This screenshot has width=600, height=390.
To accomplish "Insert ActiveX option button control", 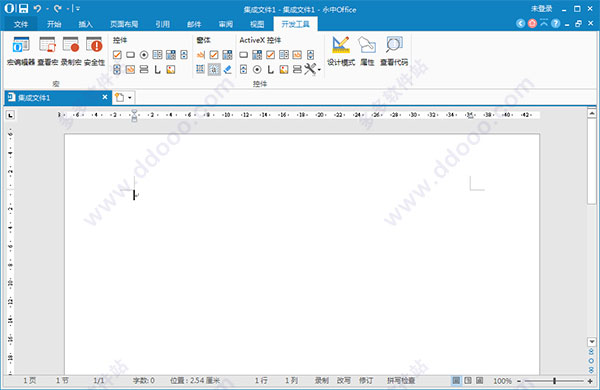I will [x=257, y=70].
